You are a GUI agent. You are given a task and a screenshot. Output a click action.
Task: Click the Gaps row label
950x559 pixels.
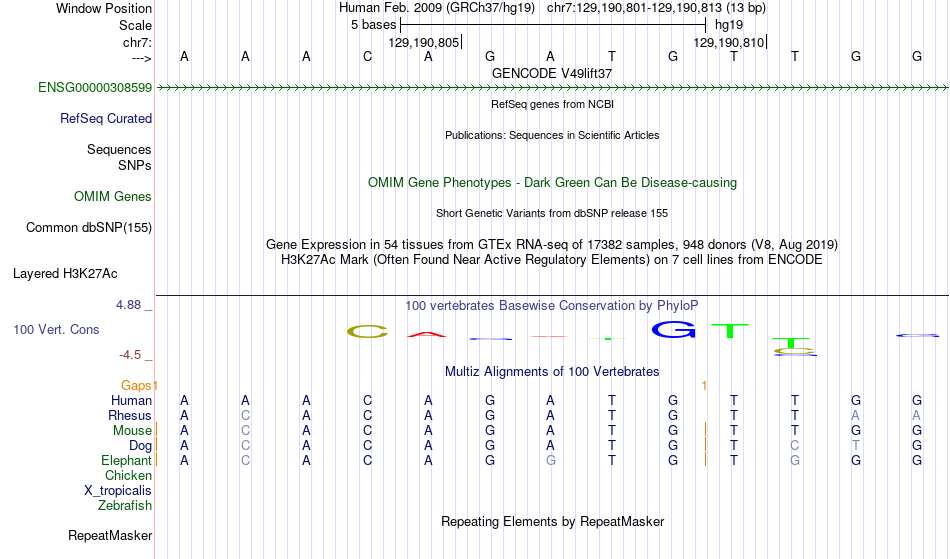[136, 386]
